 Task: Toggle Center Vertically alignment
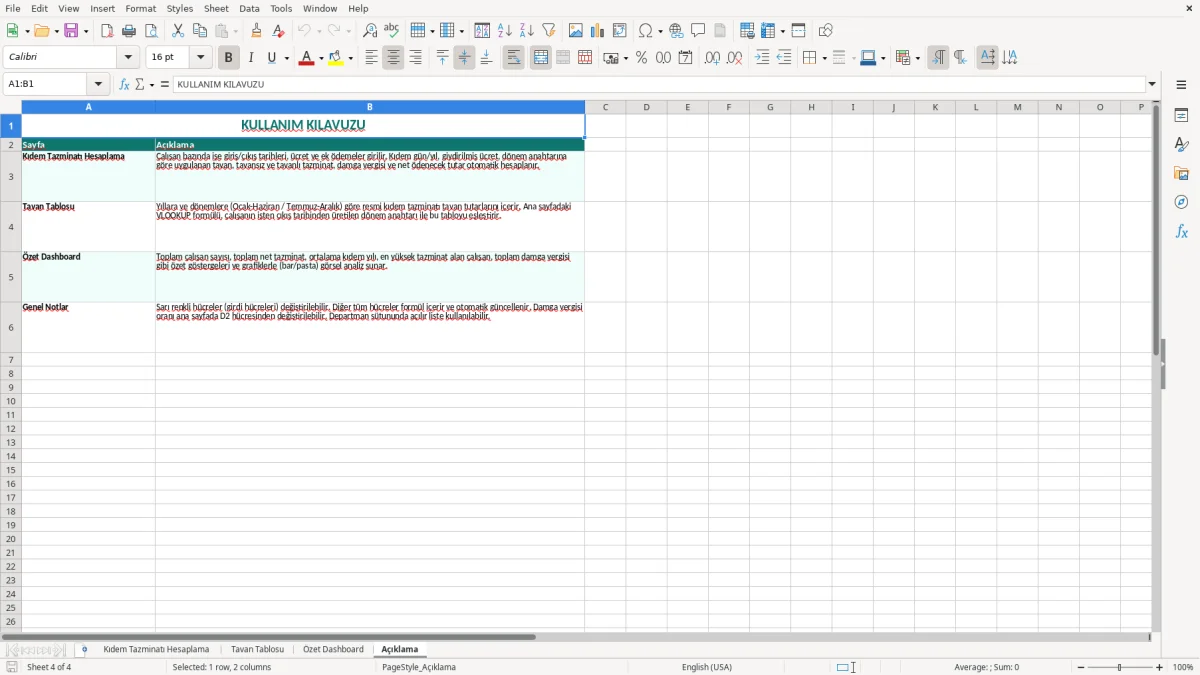(x=464, y=58)
